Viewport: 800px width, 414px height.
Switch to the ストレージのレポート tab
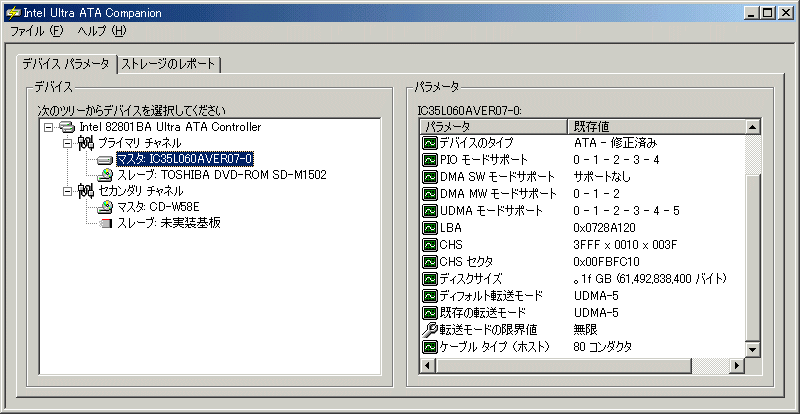168,64
